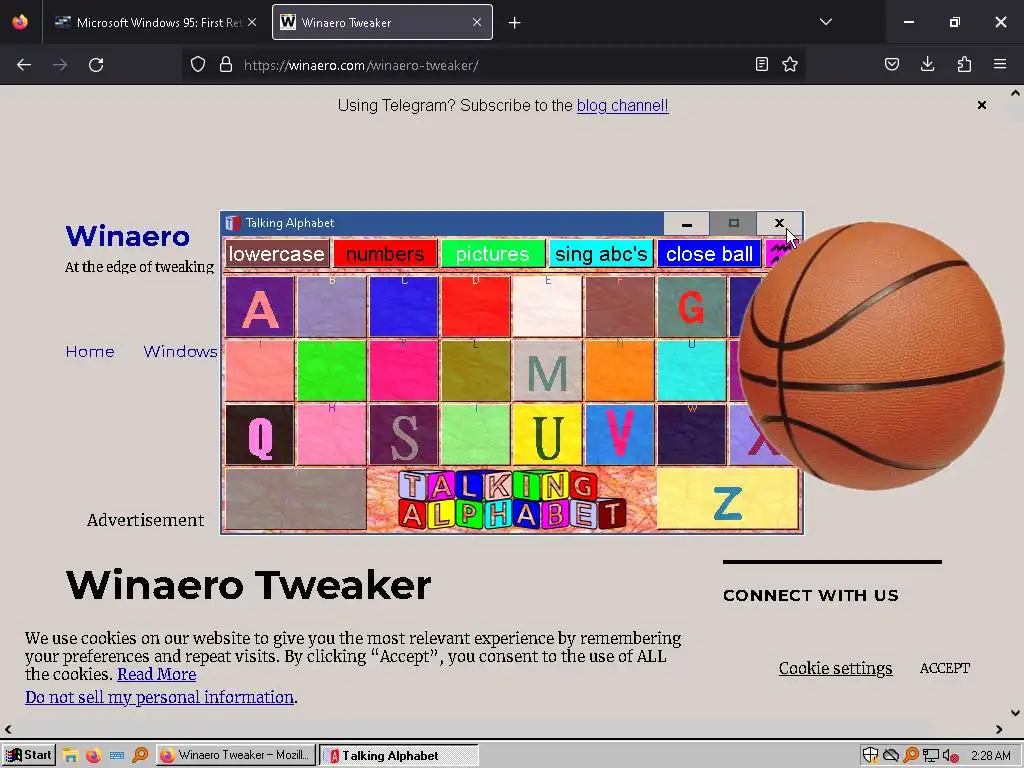This screenshot has height=768, width=1024.
Task: Click the gray tile with letter M
Action: click(x=547, y=370)
